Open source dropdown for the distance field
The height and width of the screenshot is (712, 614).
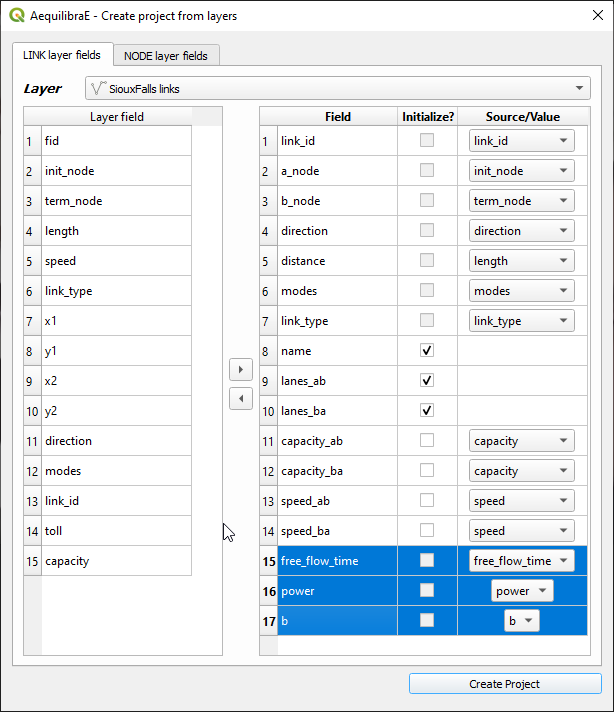pyautogui.click(x=521, y=261)
